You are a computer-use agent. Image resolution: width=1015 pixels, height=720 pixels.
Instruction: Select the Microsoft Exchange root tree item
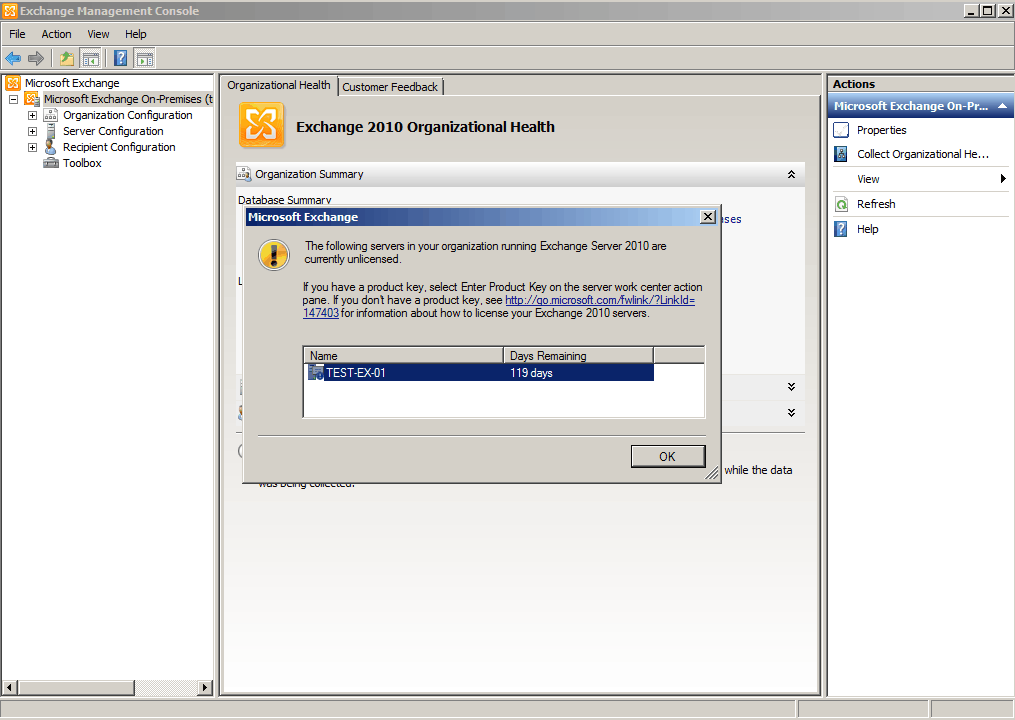tap(72, 83)
